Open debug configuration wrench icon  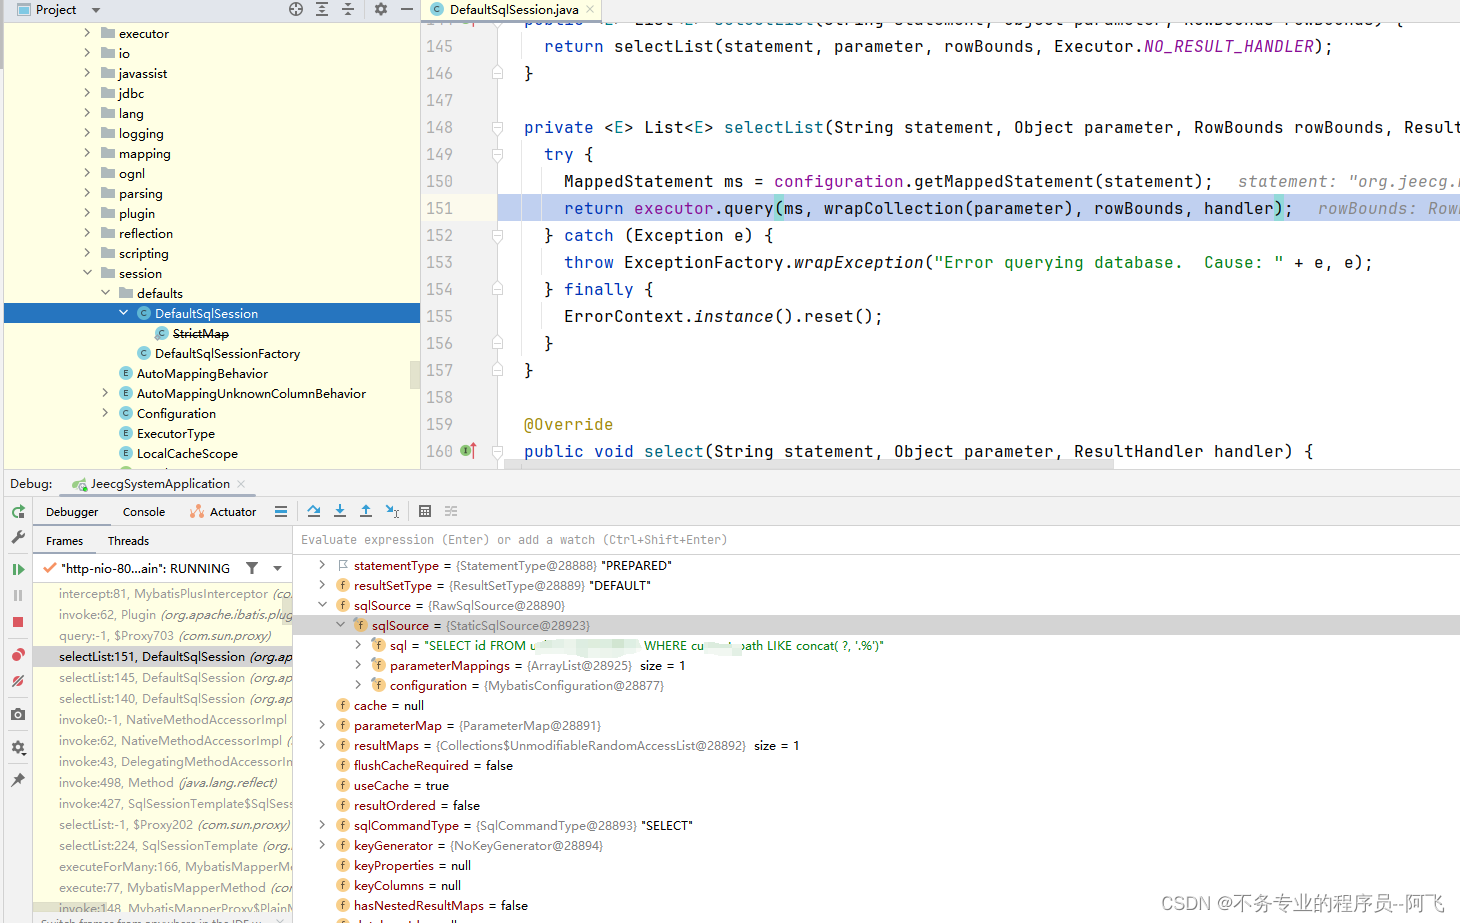click(18, 537)
